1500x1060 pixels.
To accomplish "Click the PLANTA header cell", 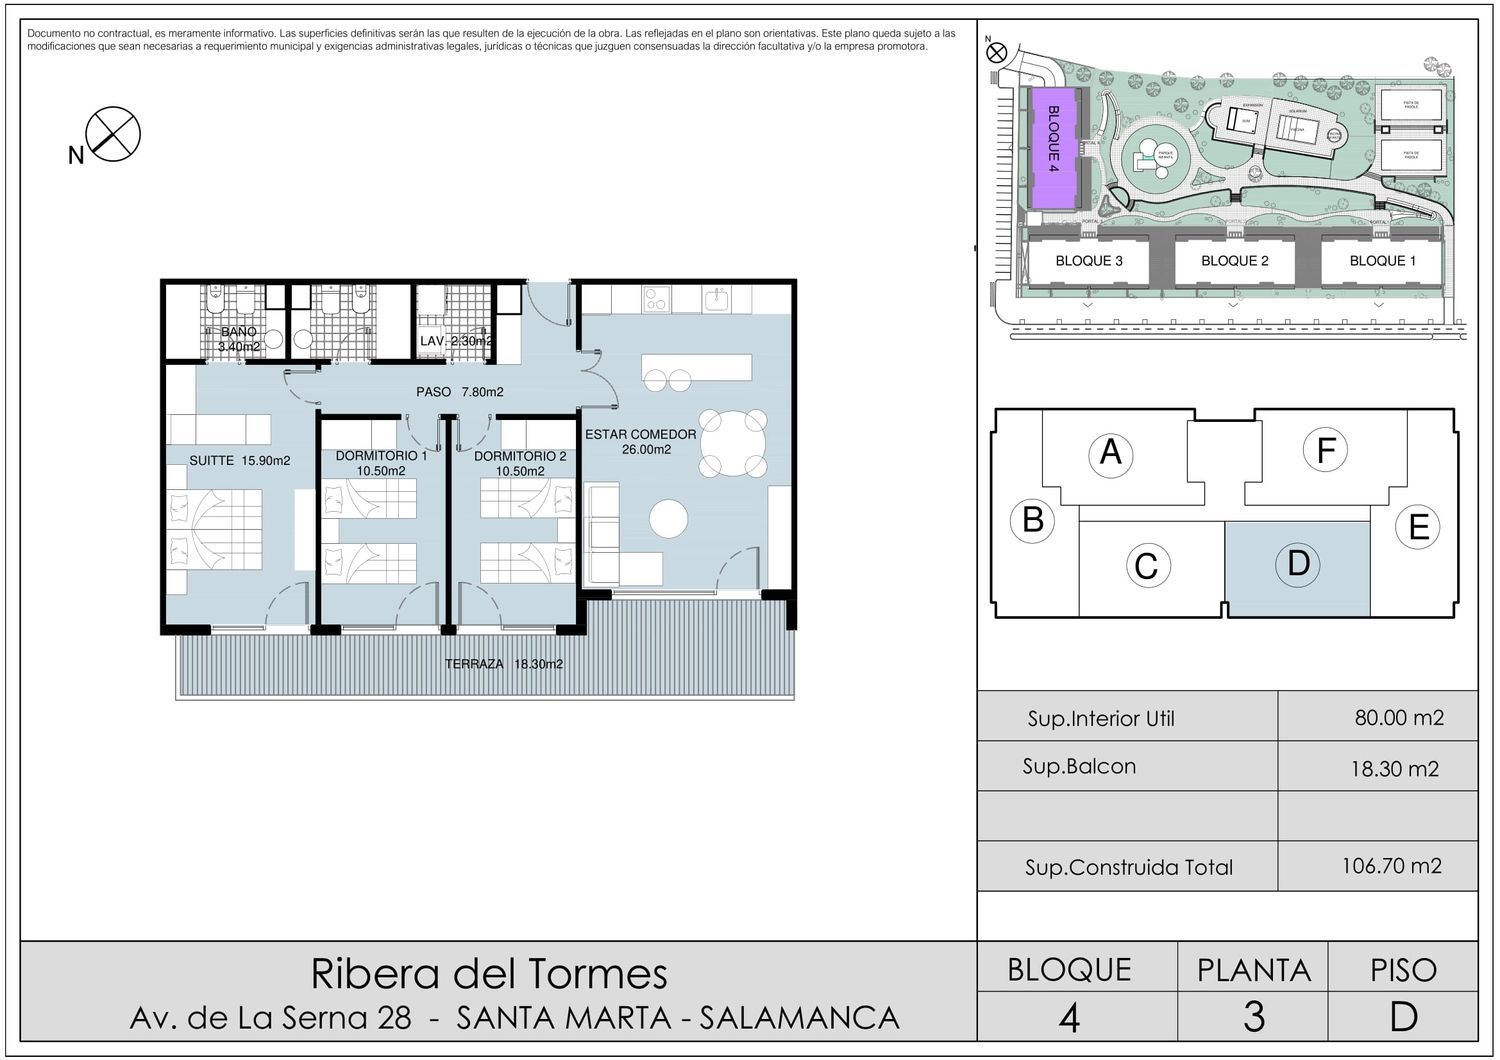I will [1253, 969].
